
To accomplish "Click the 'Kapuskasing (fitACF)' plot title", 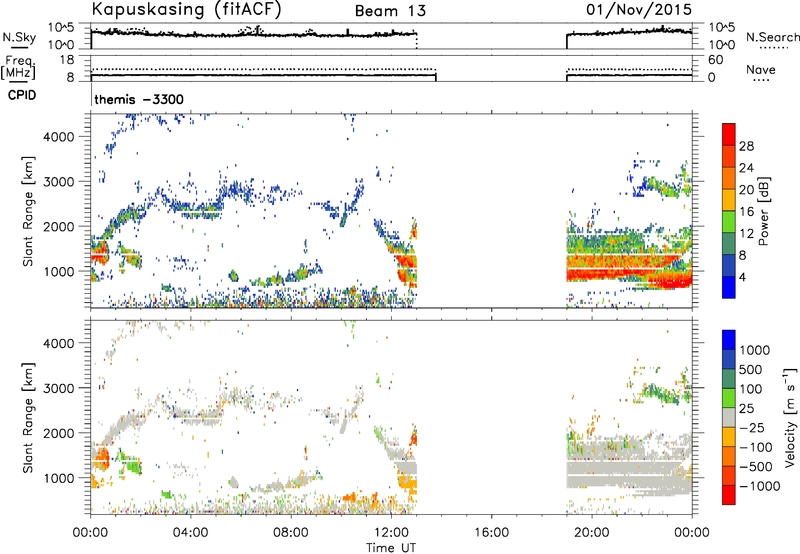I will tap(186, 9).
